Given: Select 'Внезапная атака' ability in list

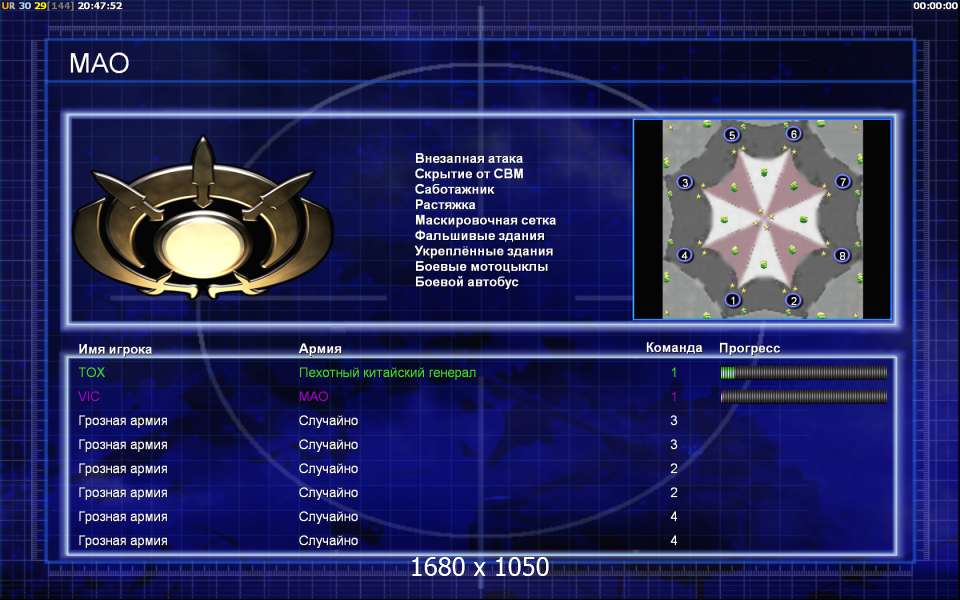Looking at the screenshot, I should point(468,159).
